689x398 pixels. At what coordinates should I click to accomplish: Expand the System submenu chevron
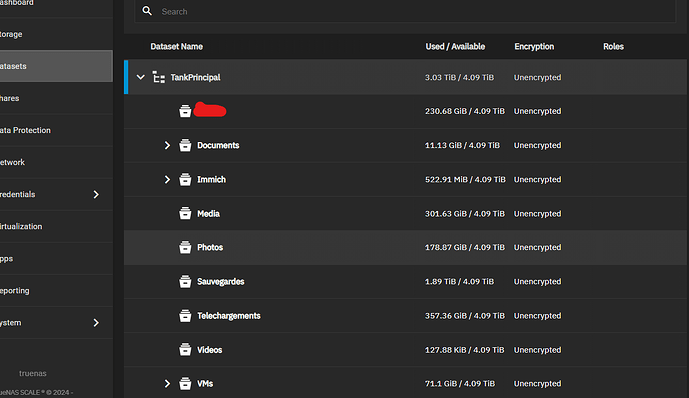tap(96, 323)
